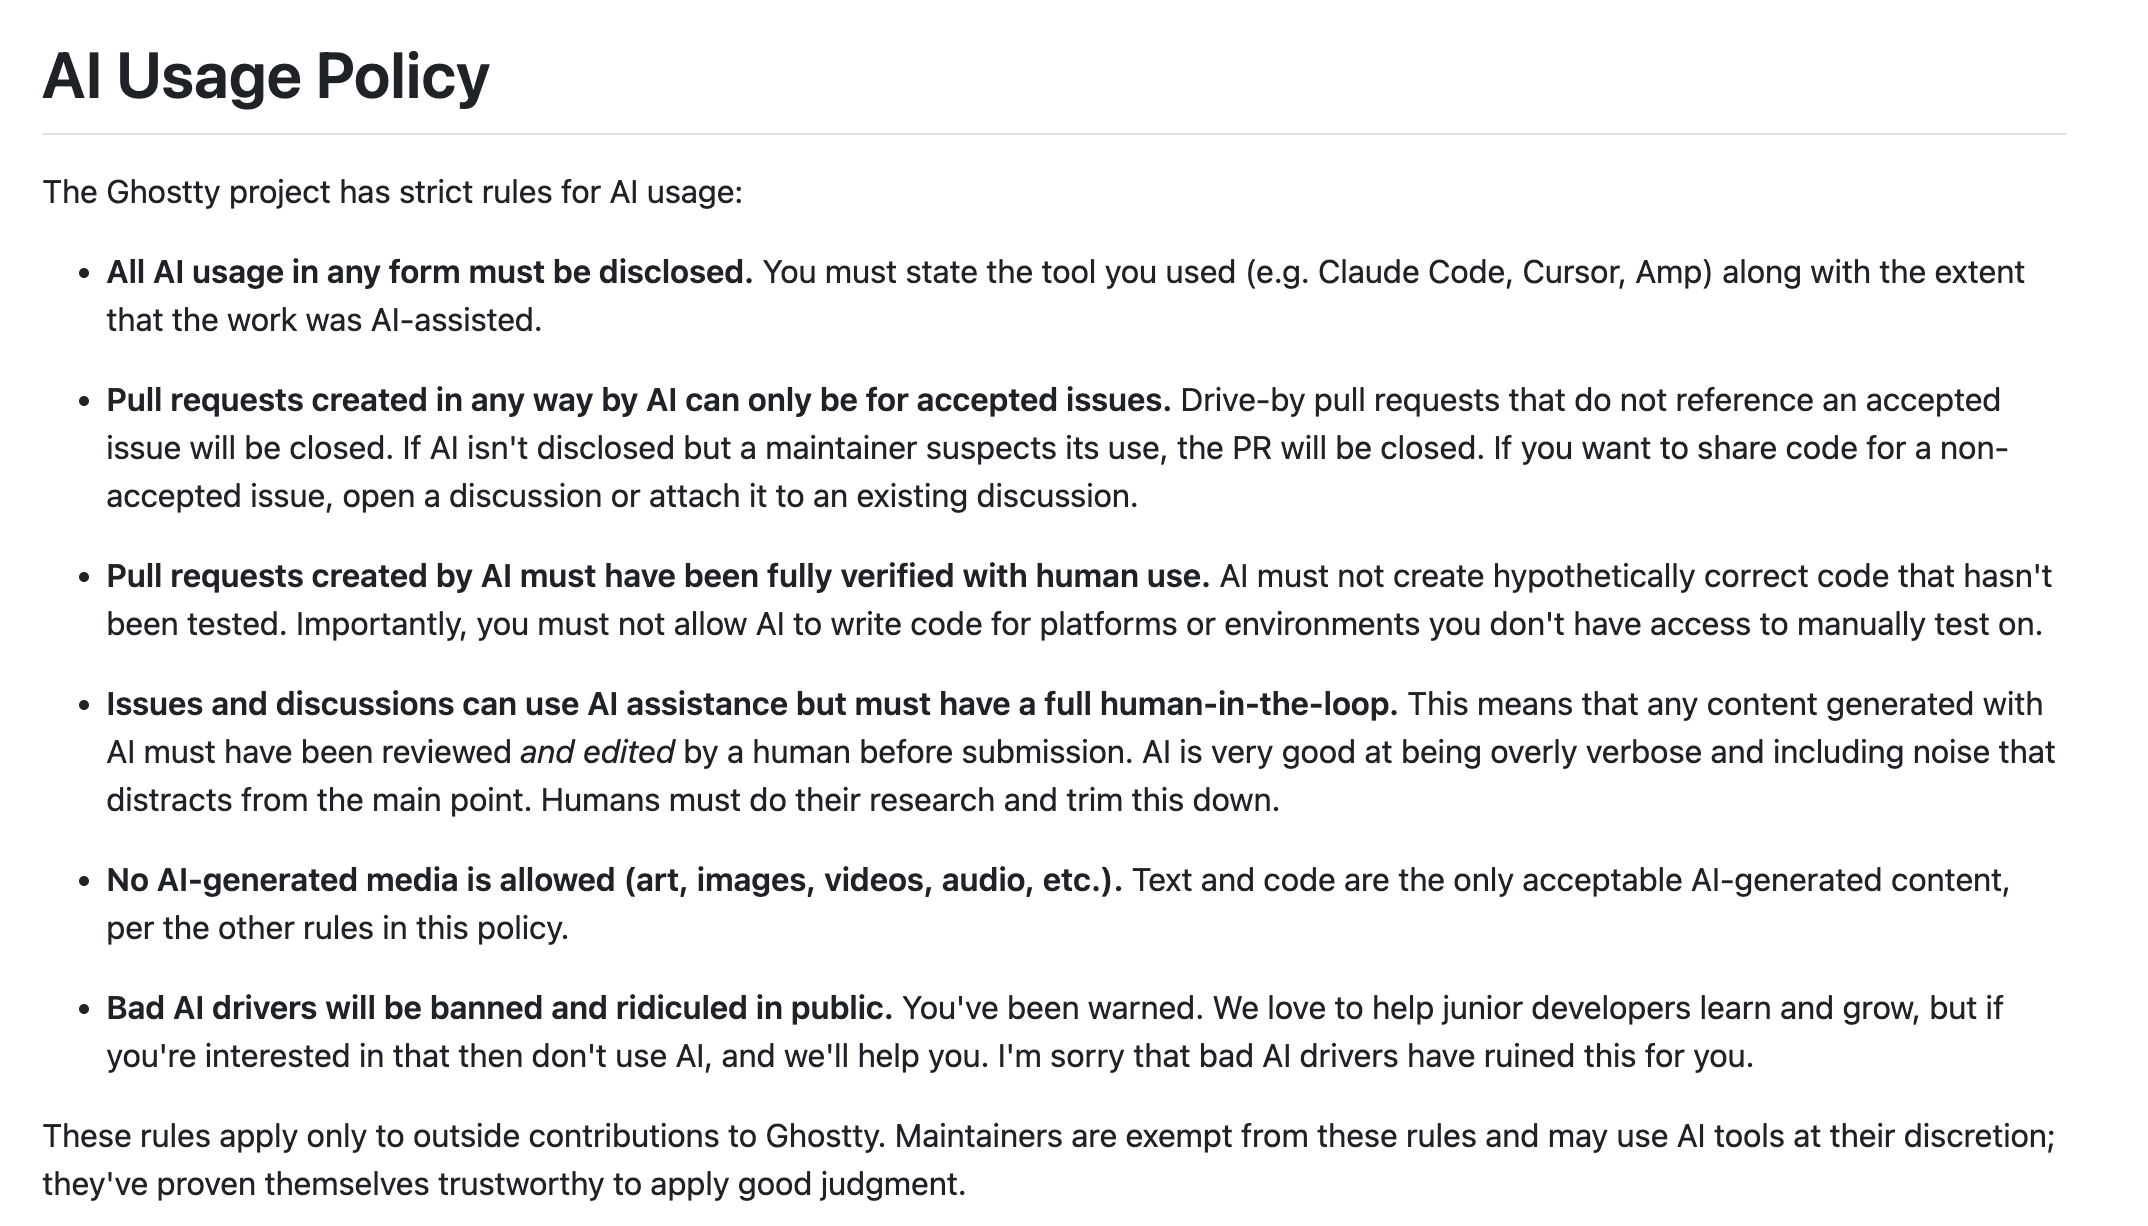Screen dimensions: 2148x1226
Task: Select the "Ghostty project has strict rules" intro line
Action: [392, 192]
